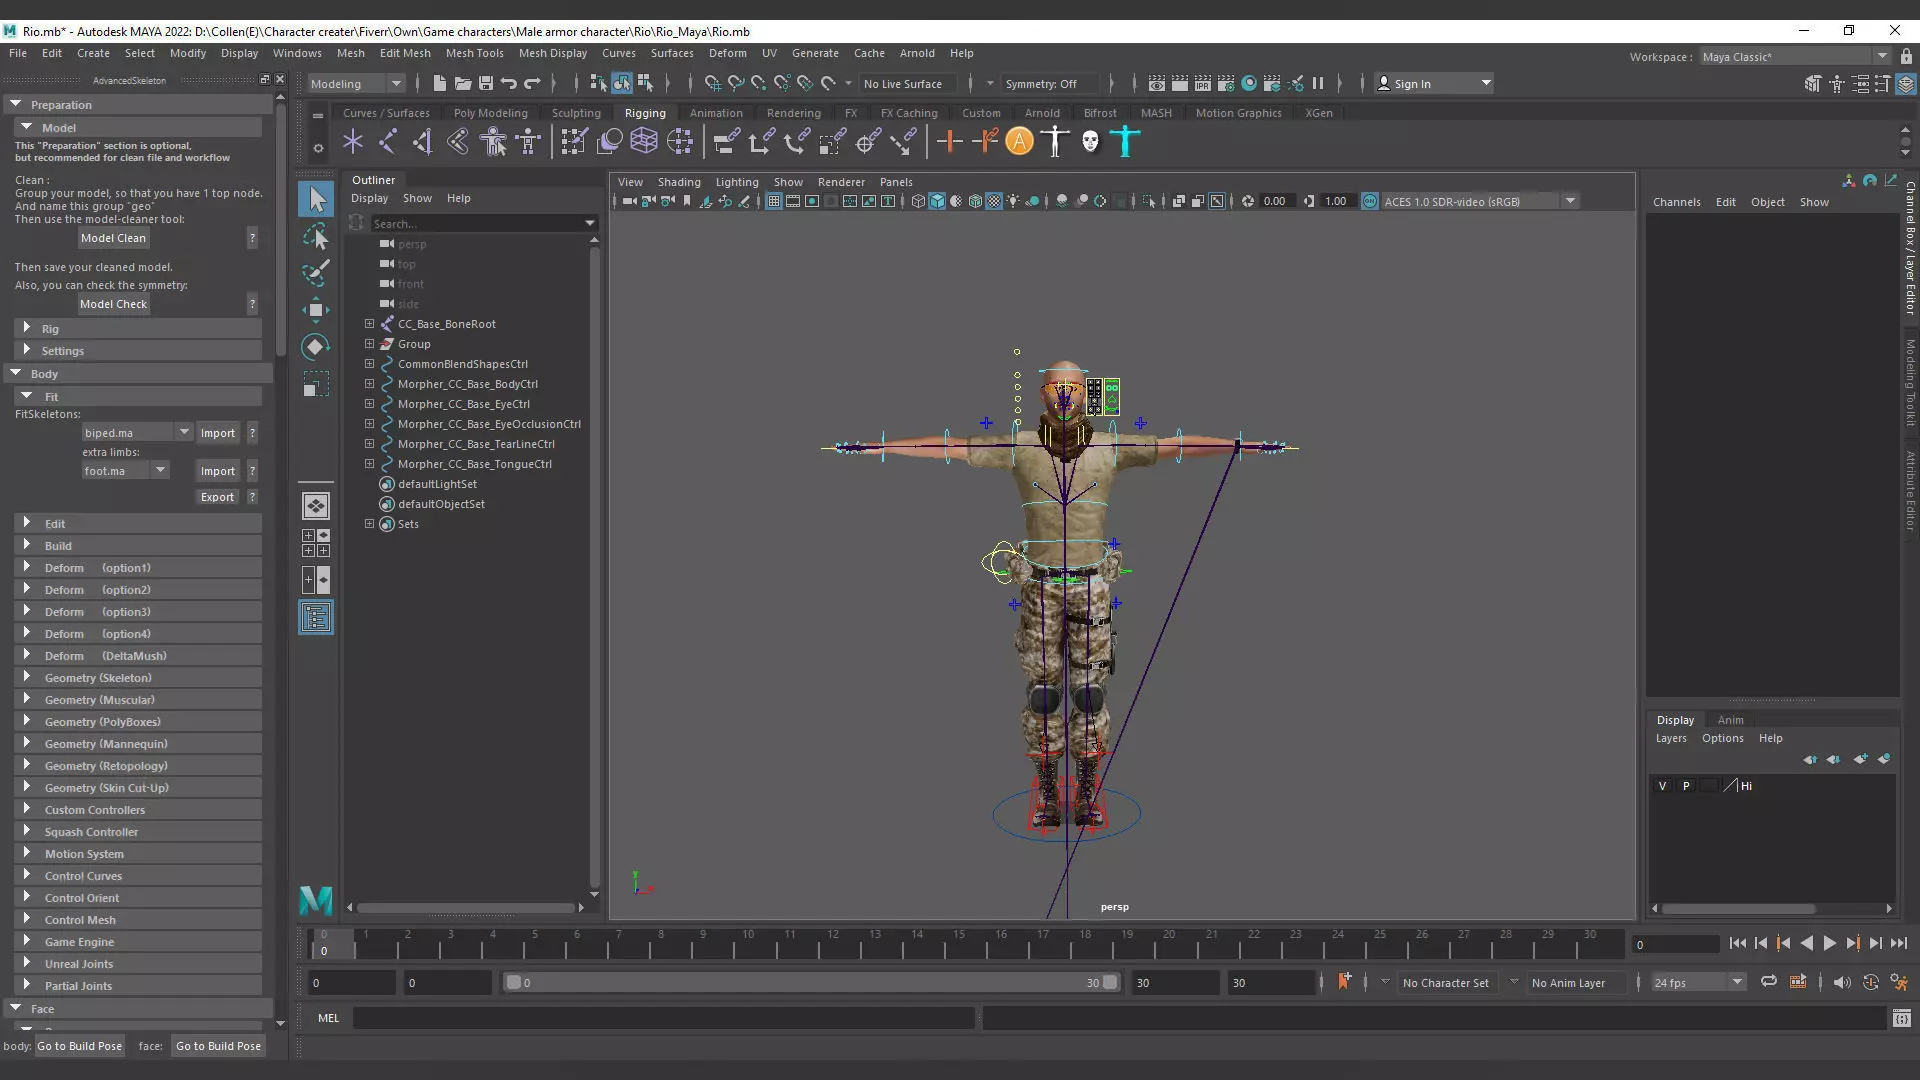Toggle the V visibility box on layer
Image resolution: width=1920 pixels, height=1080 pixels.
point(1662,786)
